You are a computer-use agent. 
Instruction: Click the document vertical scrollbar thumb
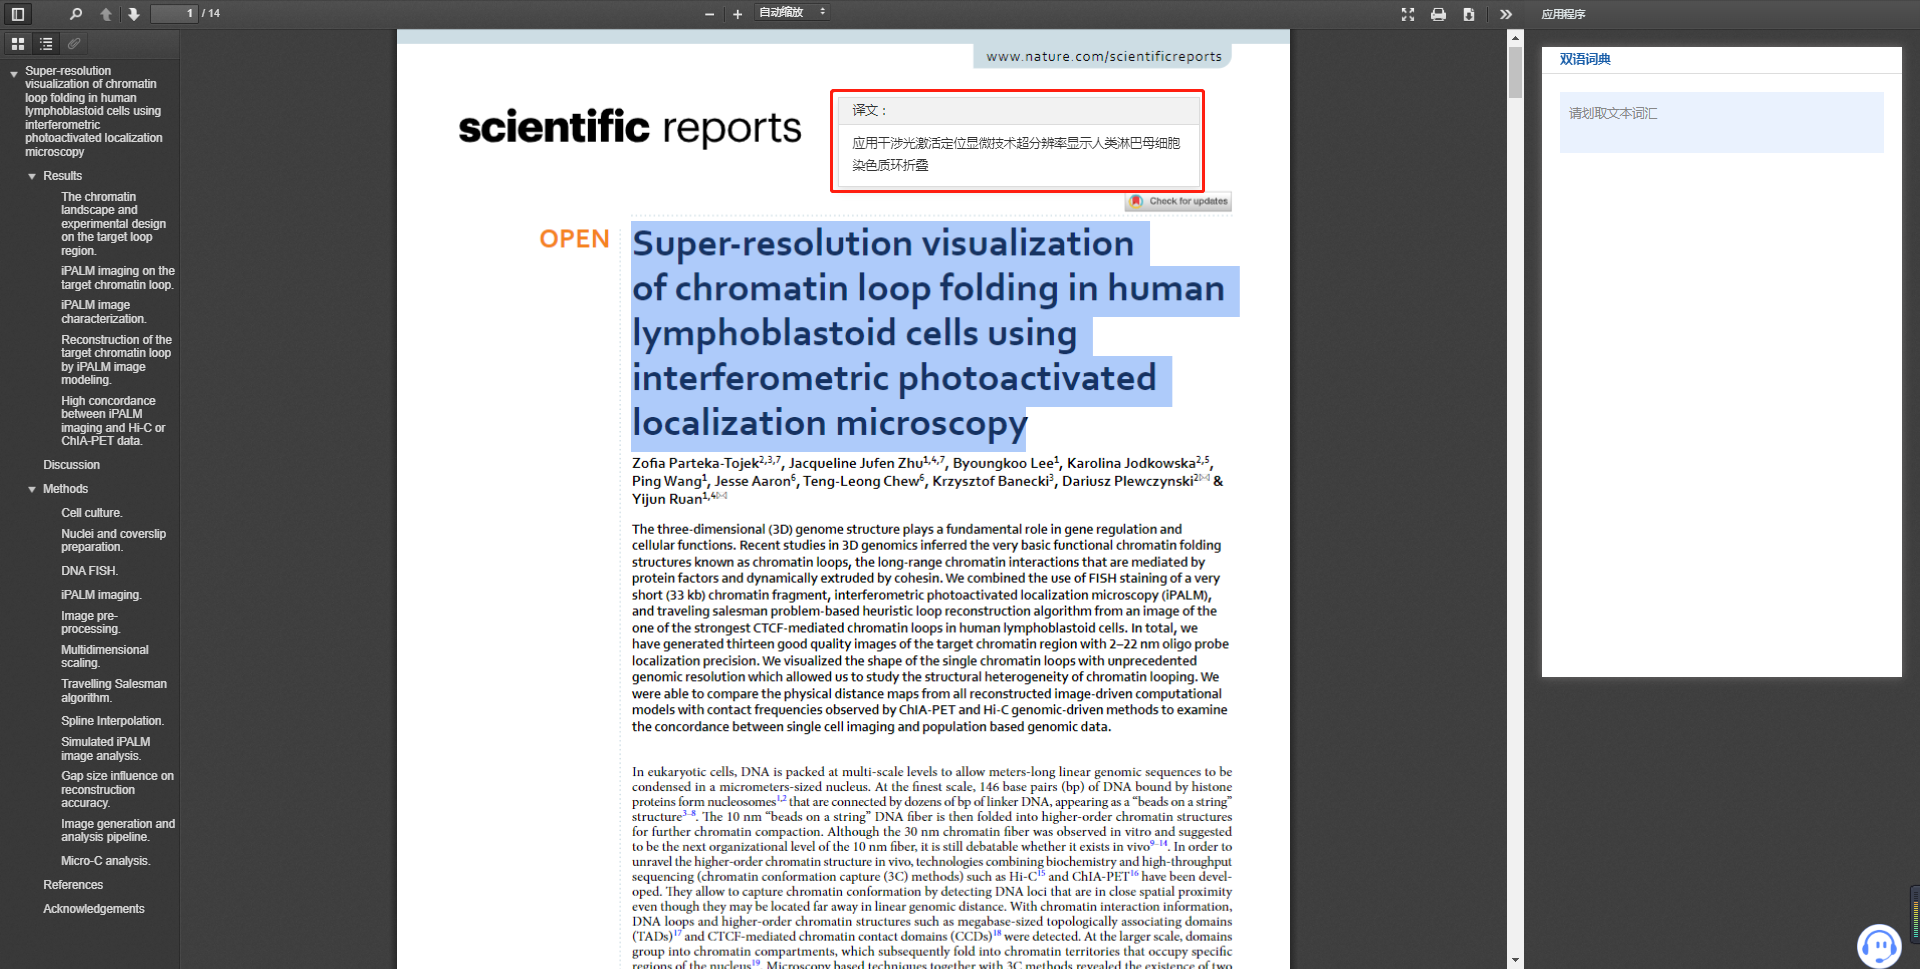click(x=1515, y=71)
